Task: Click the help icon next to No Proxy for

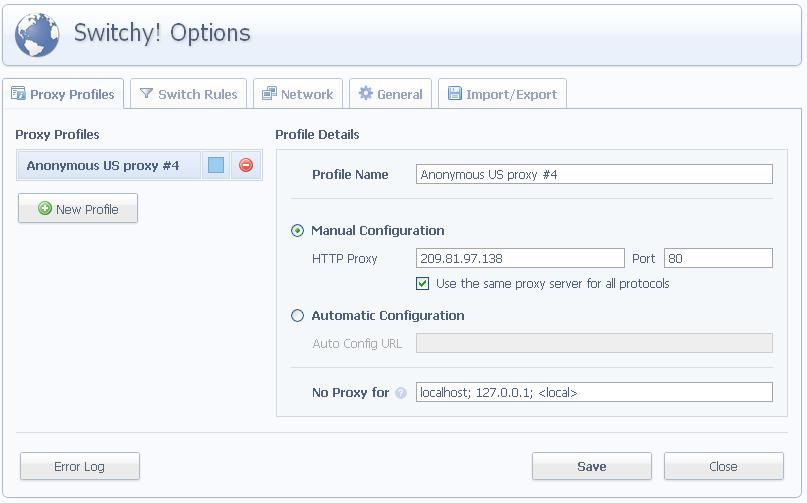Action: point(401,393)
